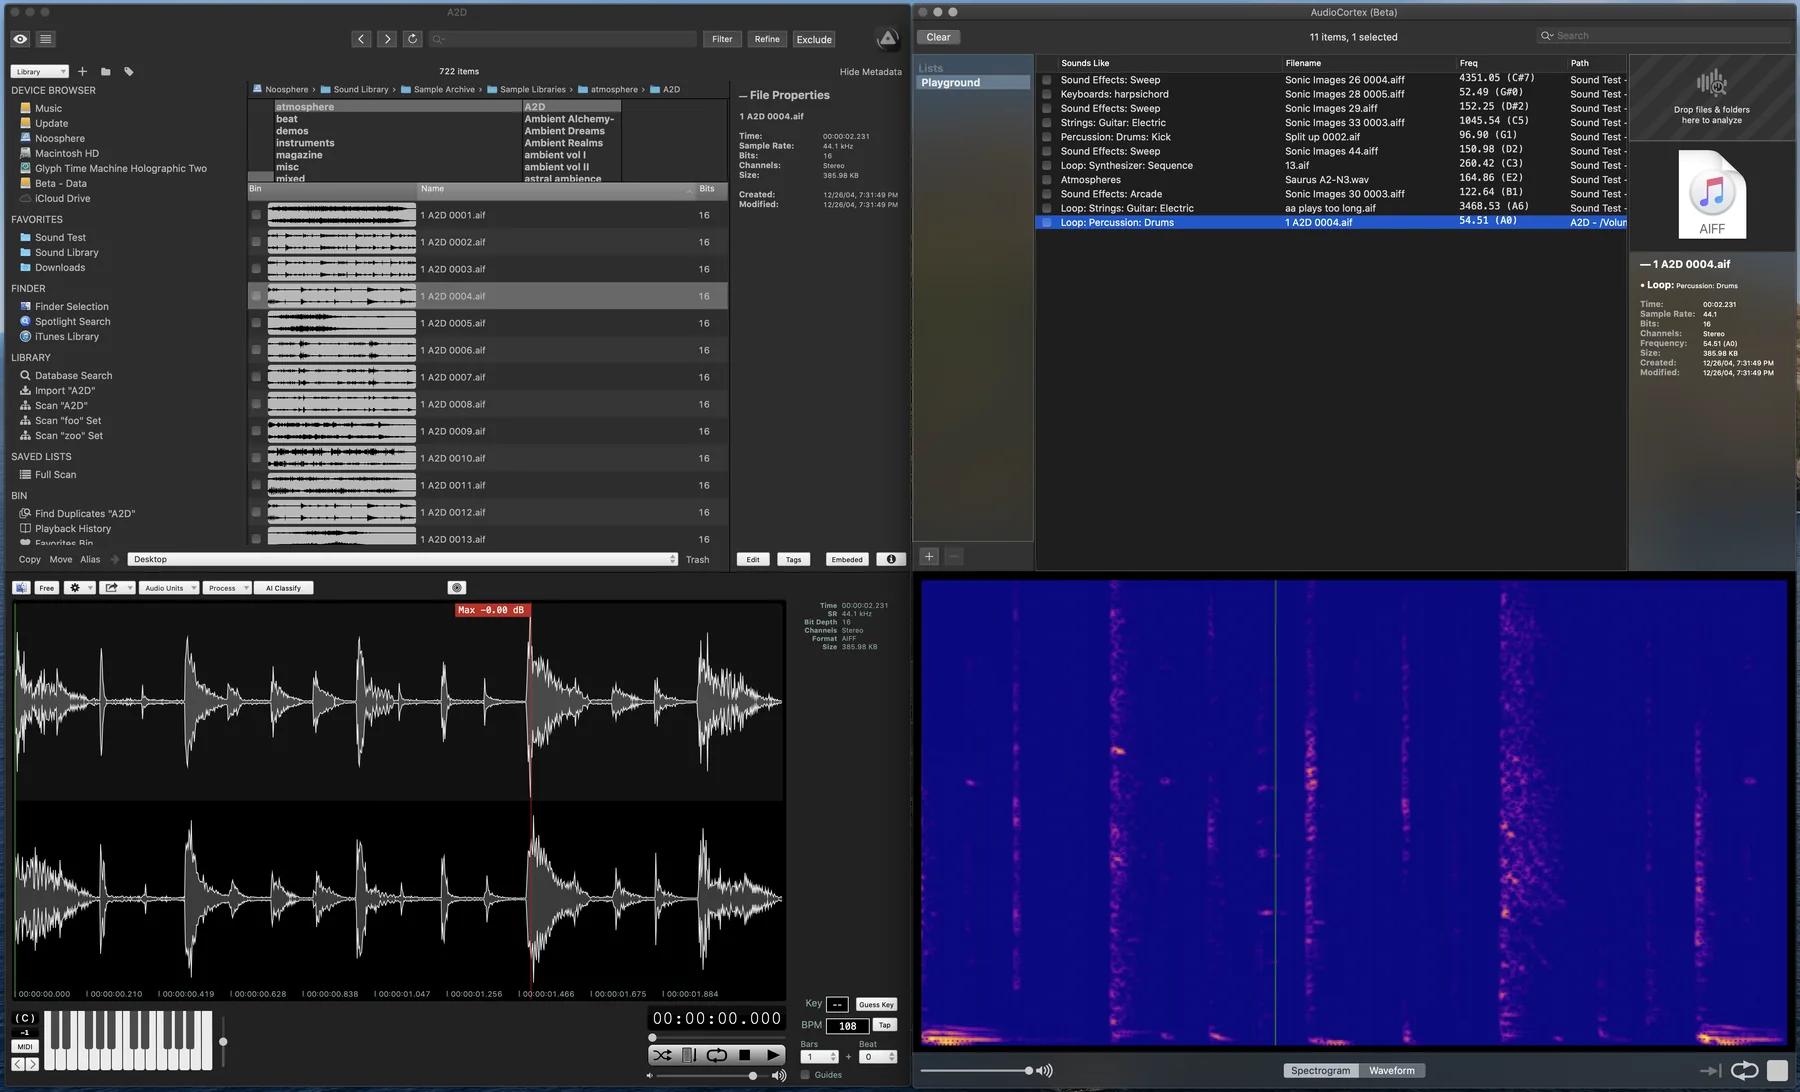Check the box for Sonic Images 26 0004.aiff
The image size is (1800, 1092).
(1047, 80)
